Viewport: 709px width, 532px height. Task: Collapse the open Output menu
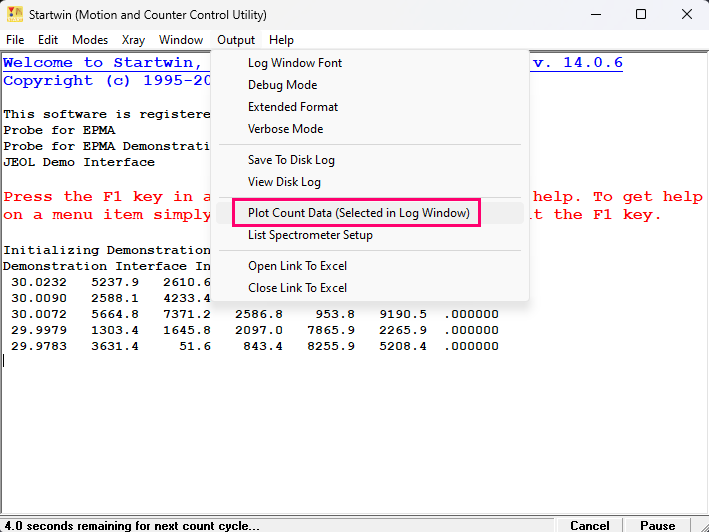[x=236, y=40]
